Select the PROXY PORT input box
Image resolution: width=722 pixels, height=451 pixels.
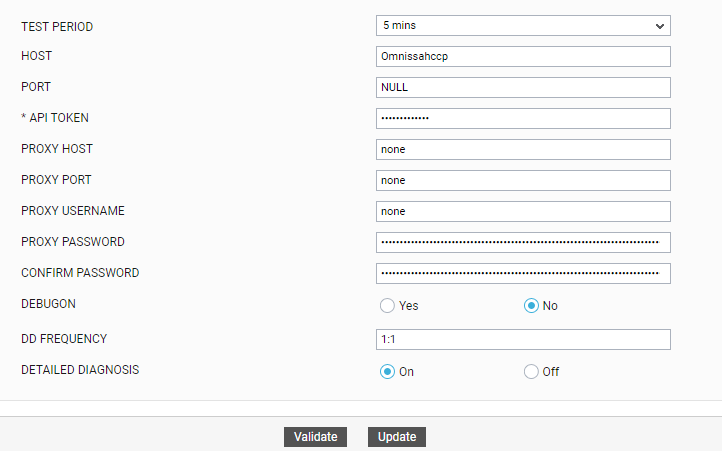pos(522,180)
